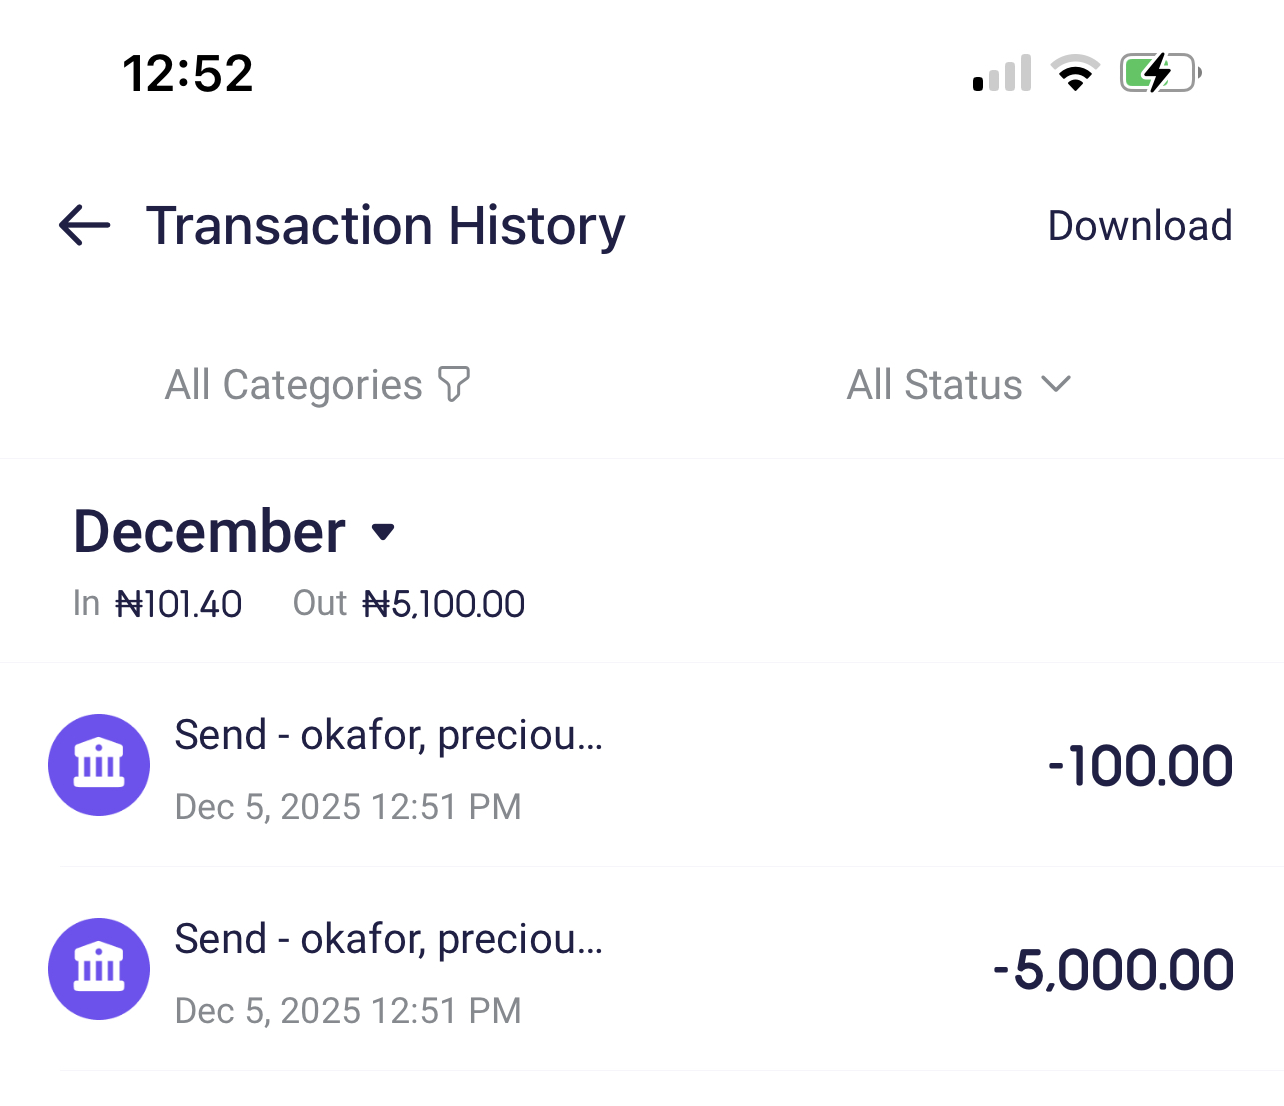Tap the -5,000.00 amount
1284x1106 pixels.
click(x=1113, y=970)
